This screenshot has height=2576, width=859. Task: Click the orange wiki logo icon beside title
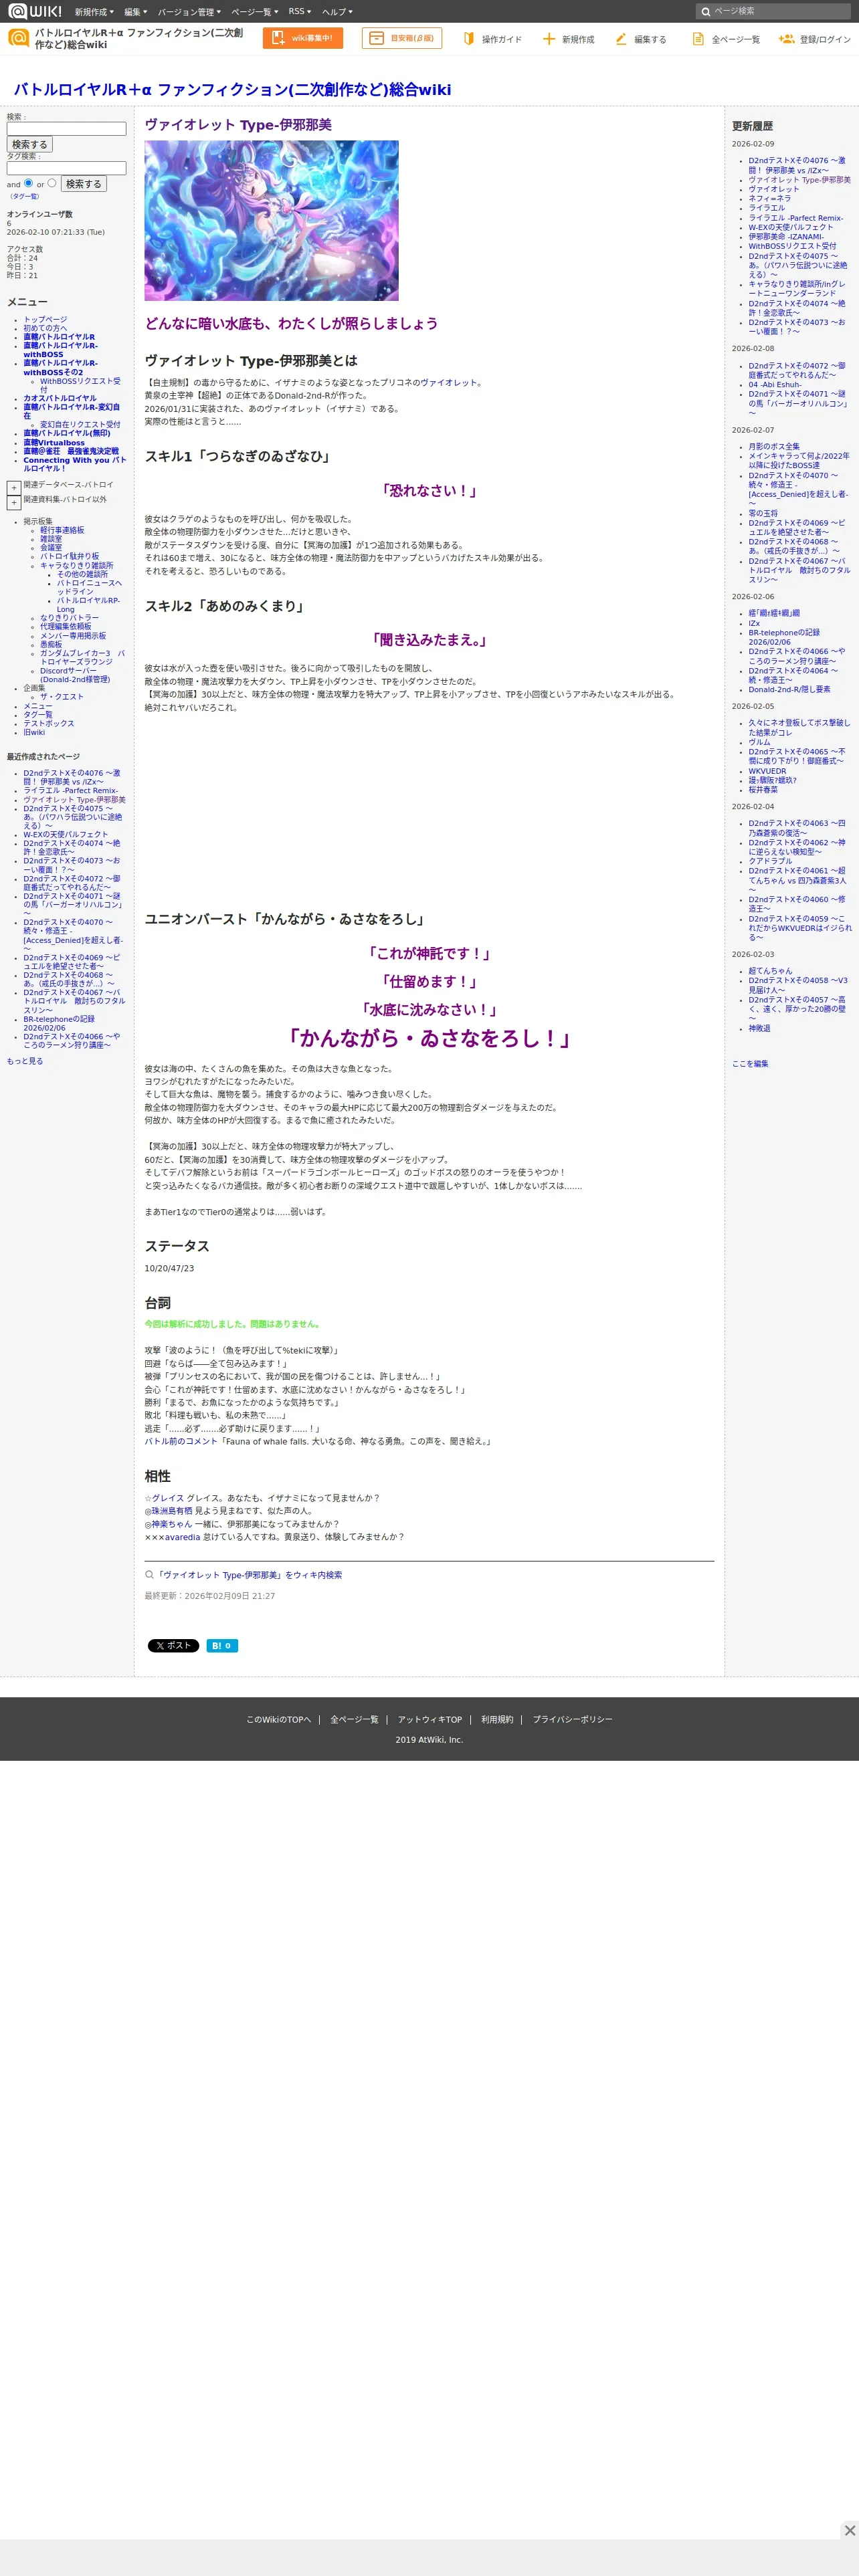click(18, 38)
